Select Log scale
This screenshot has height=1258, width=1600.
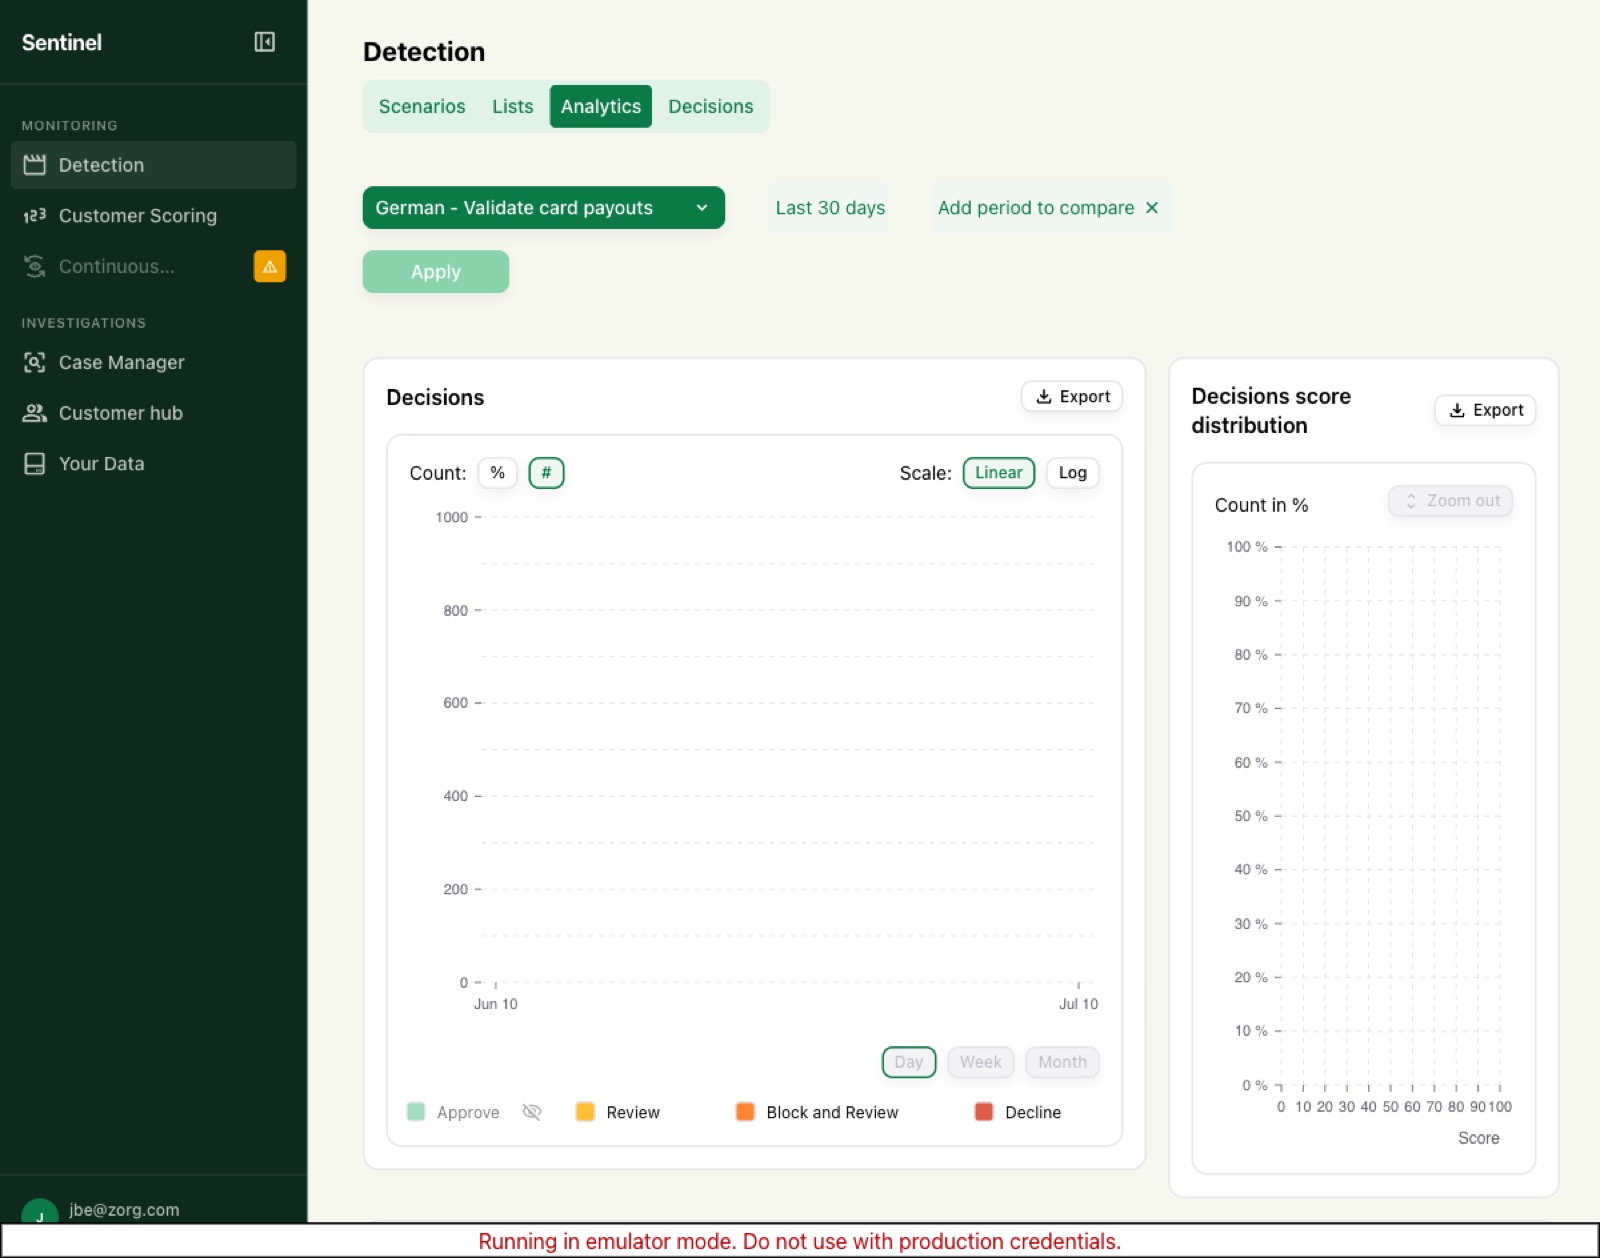pyautogui.click(x=1072, y=473)
